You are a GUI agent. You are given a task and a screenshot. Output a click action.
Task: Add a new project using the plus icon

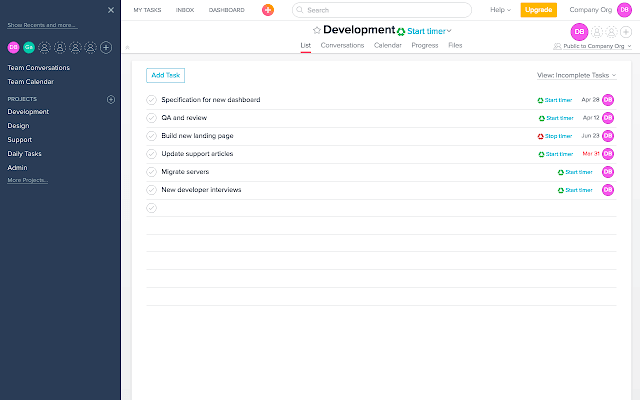click(x=110, y=100)
